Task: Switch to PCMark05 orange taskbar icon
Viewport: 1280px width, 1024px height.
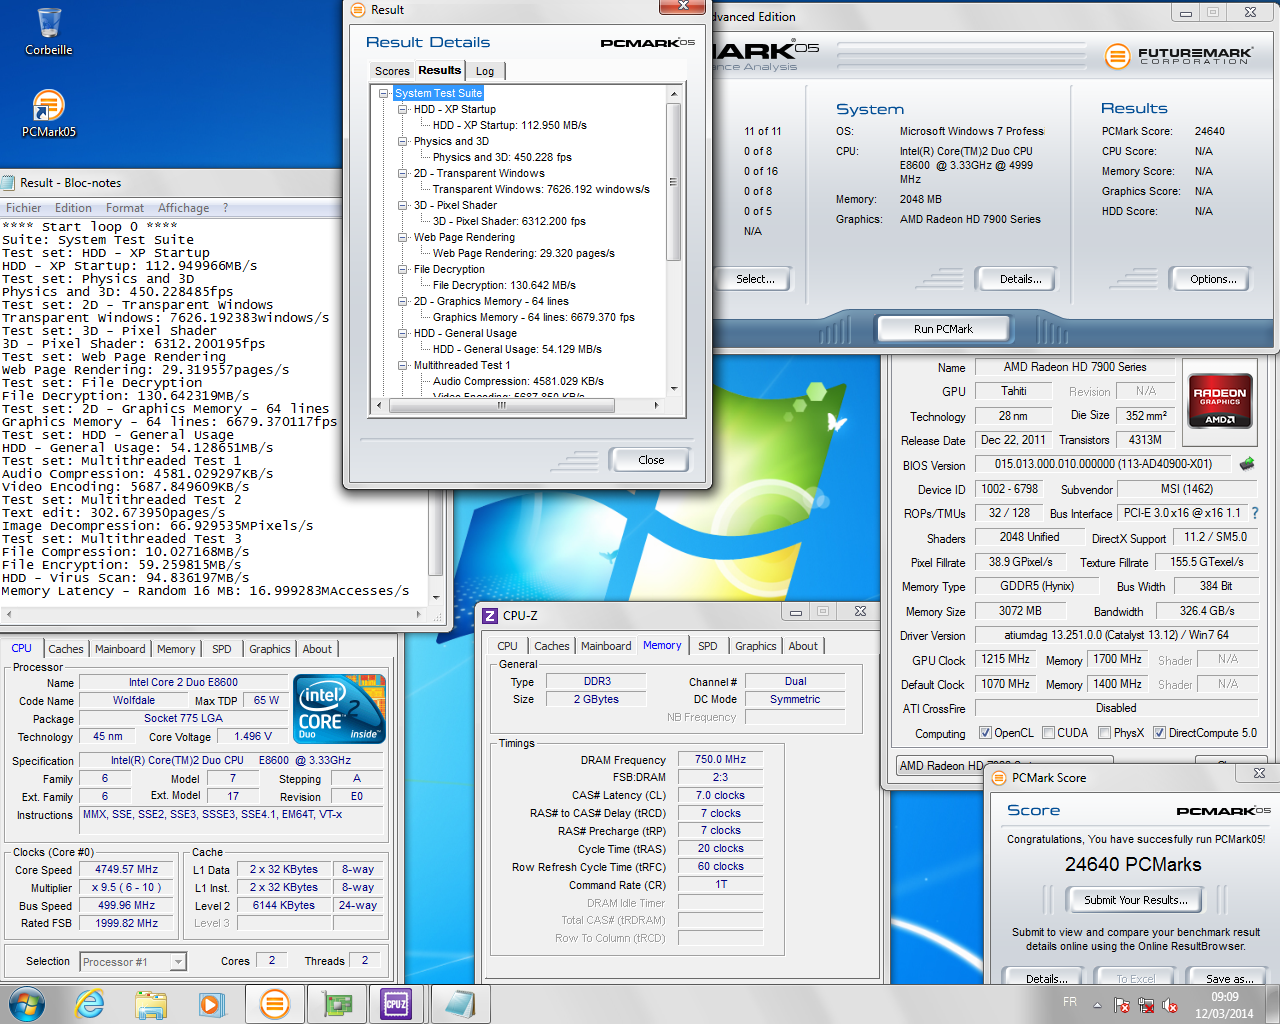Action: (x=274, y=1003)
